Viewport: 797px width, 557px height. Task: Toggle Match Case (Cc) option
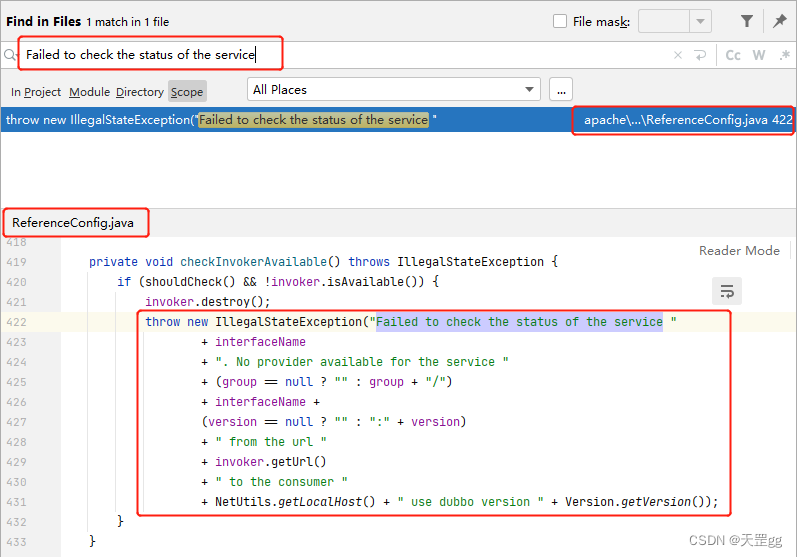click(732, 55)
